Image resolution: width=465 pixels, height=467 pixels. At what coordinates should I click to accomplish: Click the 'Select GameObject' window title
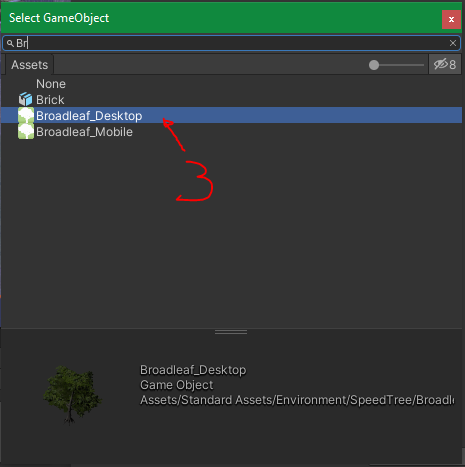pyautogui.click(x=59, y=18)
